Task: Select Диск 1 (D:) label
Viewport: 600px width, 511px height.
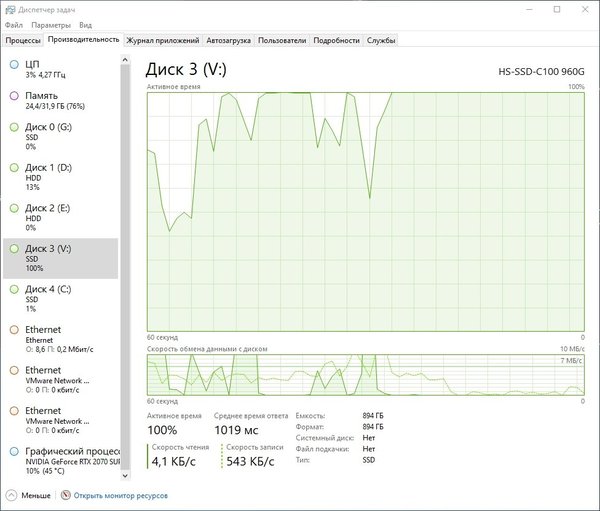Action: (49, 168)
